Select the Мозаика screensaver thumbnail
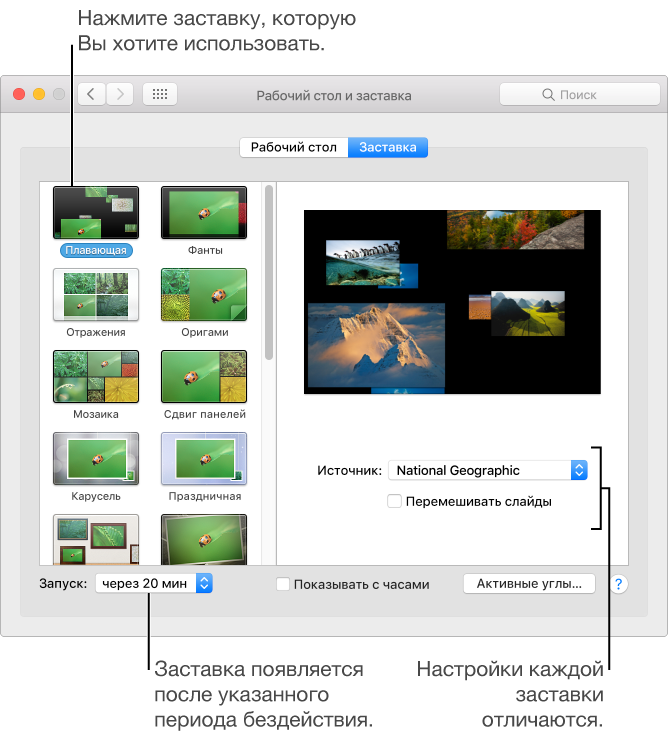Screen dimensions: 668x740 tap(96, 377)
